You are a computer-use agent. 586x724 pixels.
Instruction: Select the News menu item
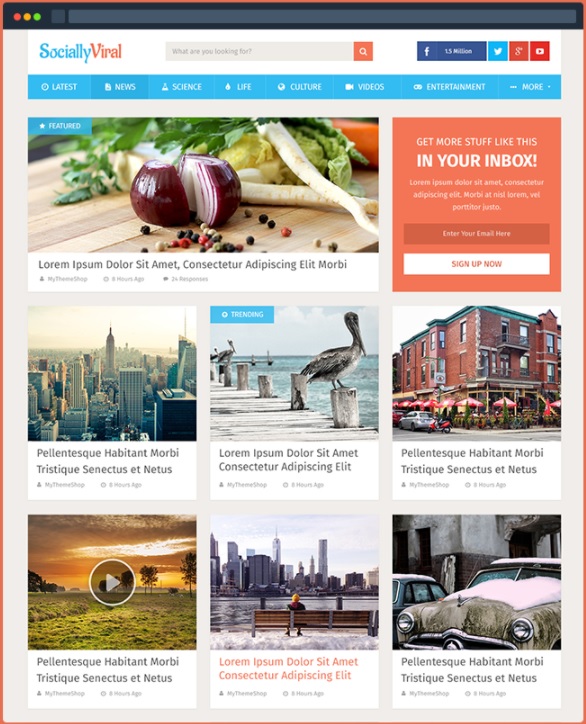pyautogui.click(x=120, y=87)
